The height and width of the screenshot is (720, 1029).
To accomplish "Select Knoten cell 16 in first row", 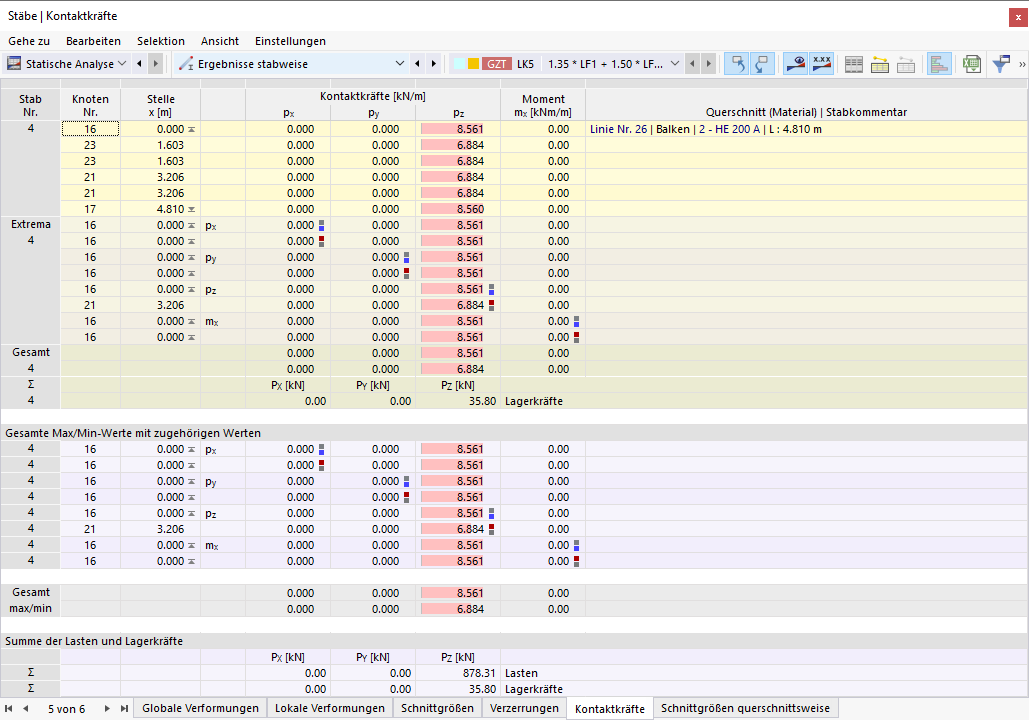I will point(90,129).
